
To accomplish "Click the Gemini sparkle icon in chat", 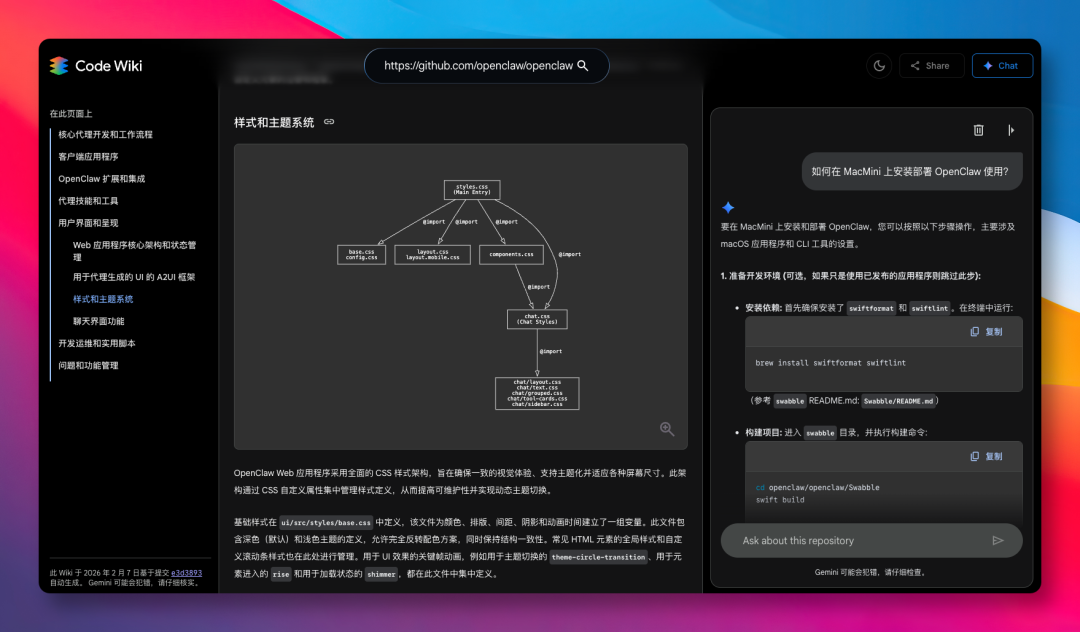I will [728, 207].
